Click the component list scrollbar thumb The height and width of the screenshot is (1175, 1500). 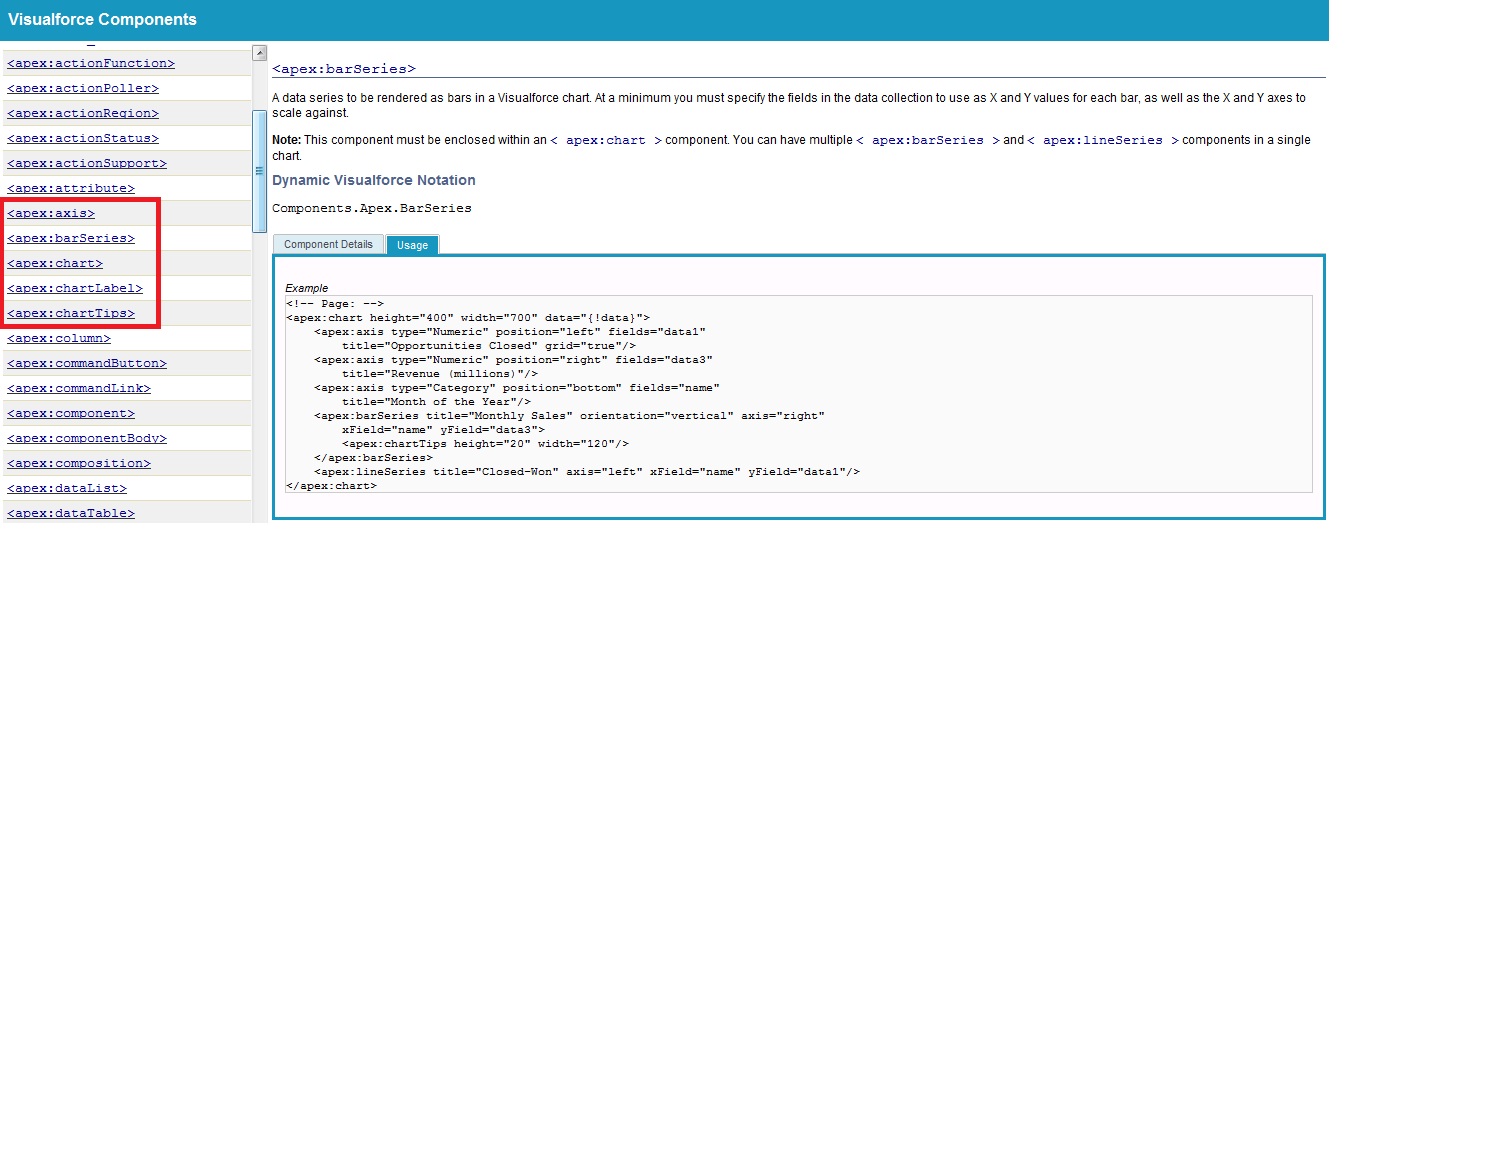[x=260, y=171]
